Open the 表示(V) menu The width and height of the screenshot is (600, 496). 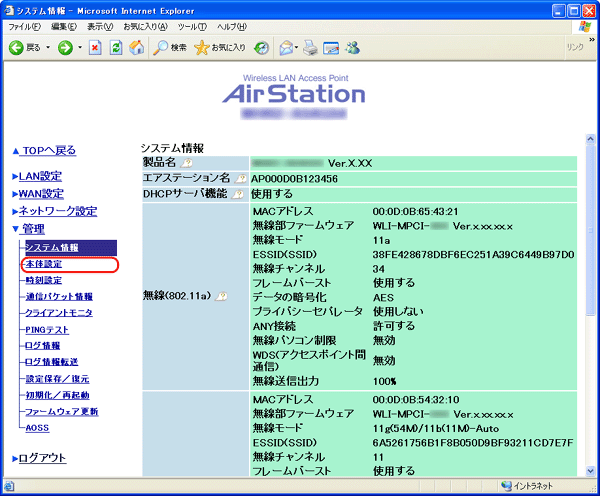tap(100, 27)
